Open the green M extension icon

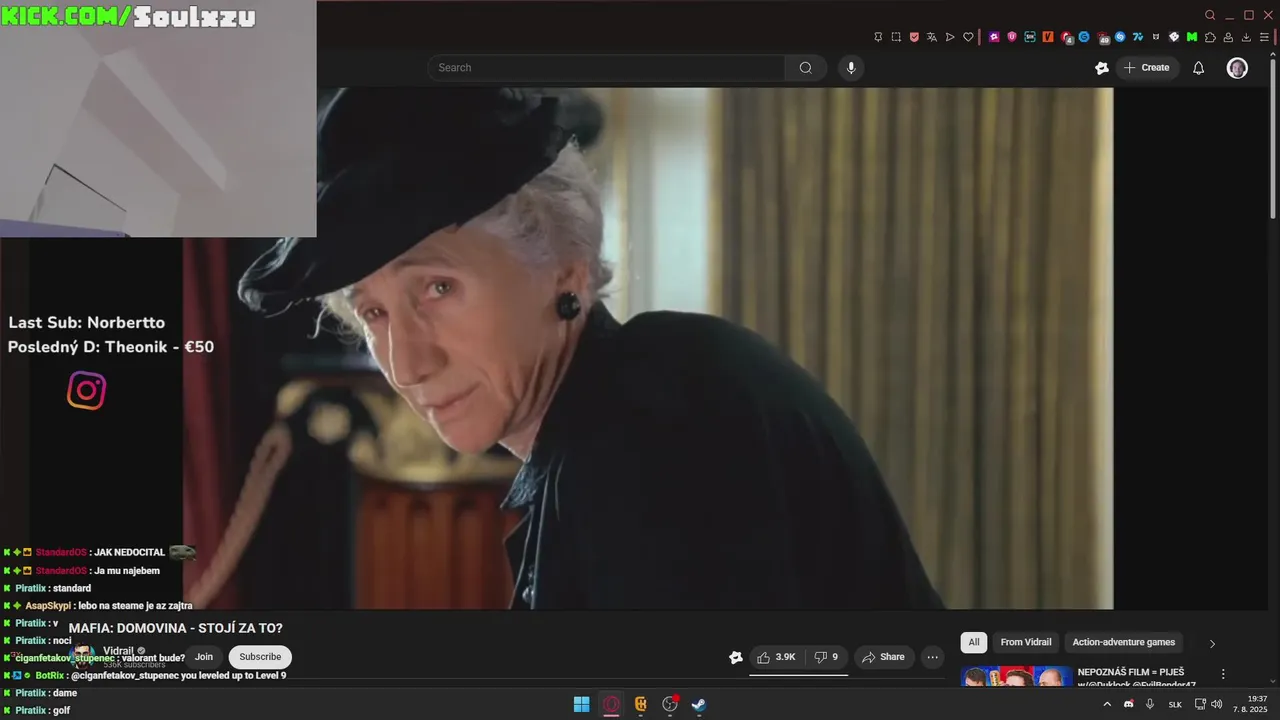1192,37
